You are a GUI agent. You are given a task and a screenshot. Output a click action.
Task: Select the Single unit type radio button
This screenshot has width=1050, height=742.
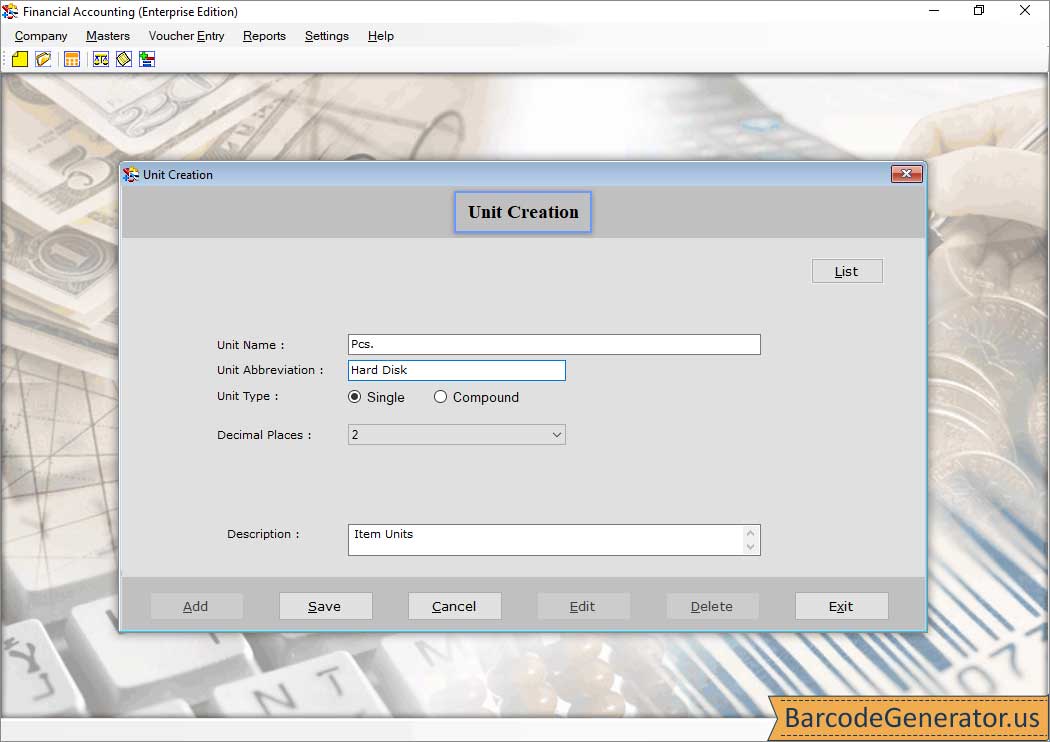355,397
